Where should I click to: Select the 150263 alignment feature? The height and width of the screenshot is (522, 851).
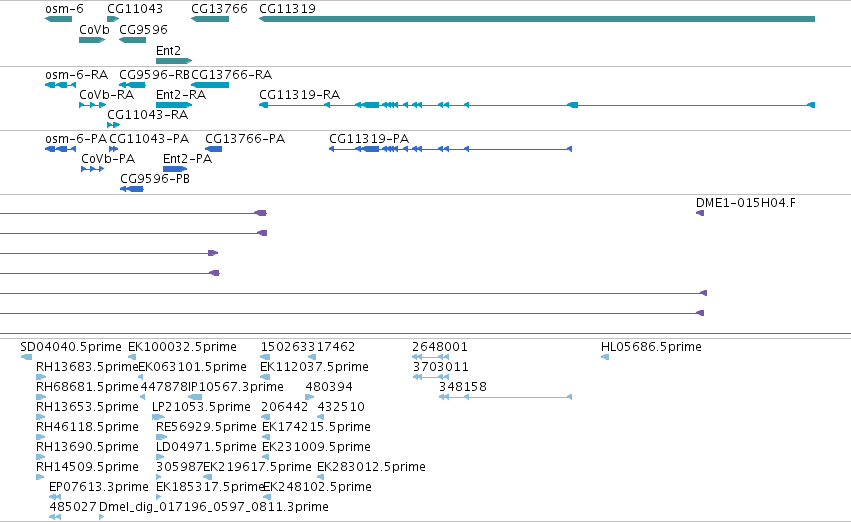coord(265,357)
